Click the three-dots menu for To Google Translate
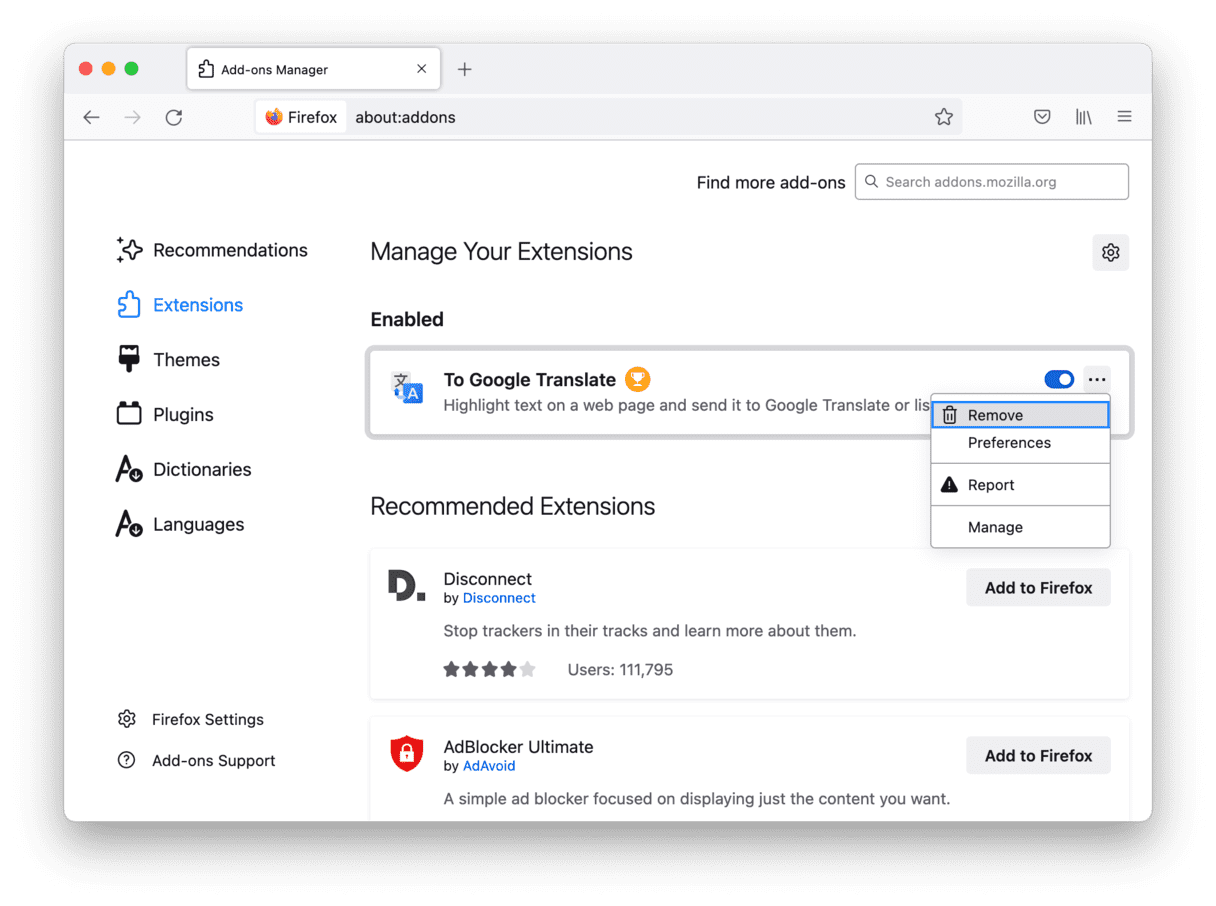Screen dimensions: 1216x906 click(1097, 379)
